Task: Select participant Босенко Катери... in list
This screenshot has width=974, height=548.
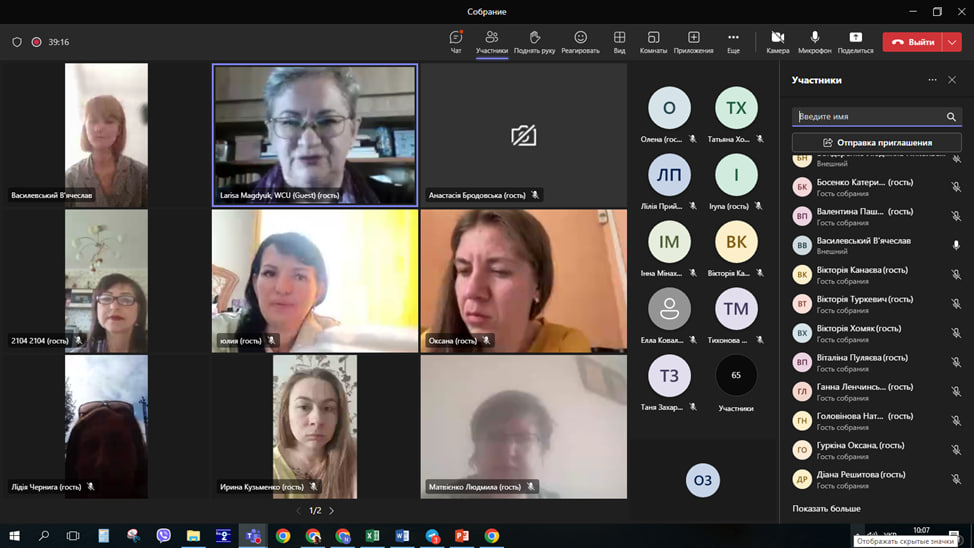Action: tap(876, 187)
